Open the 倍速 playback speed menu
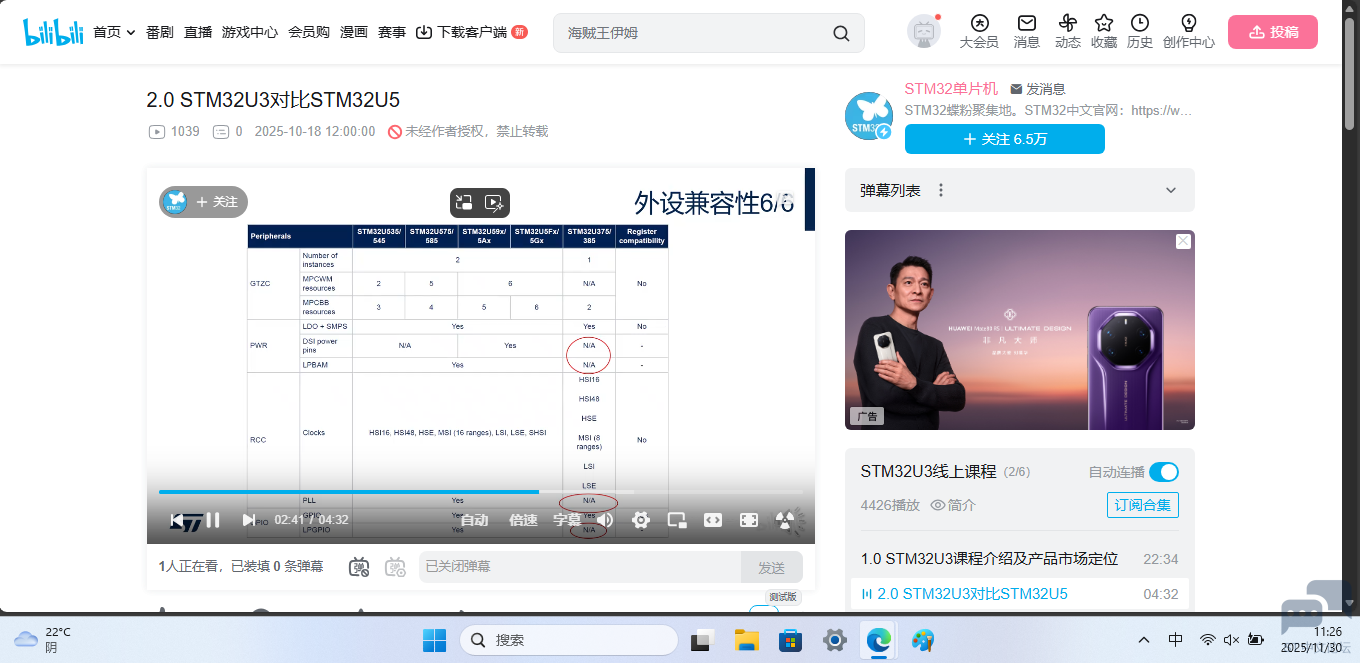The height and width of the screenshot is (663, 1360). point(522,520)
